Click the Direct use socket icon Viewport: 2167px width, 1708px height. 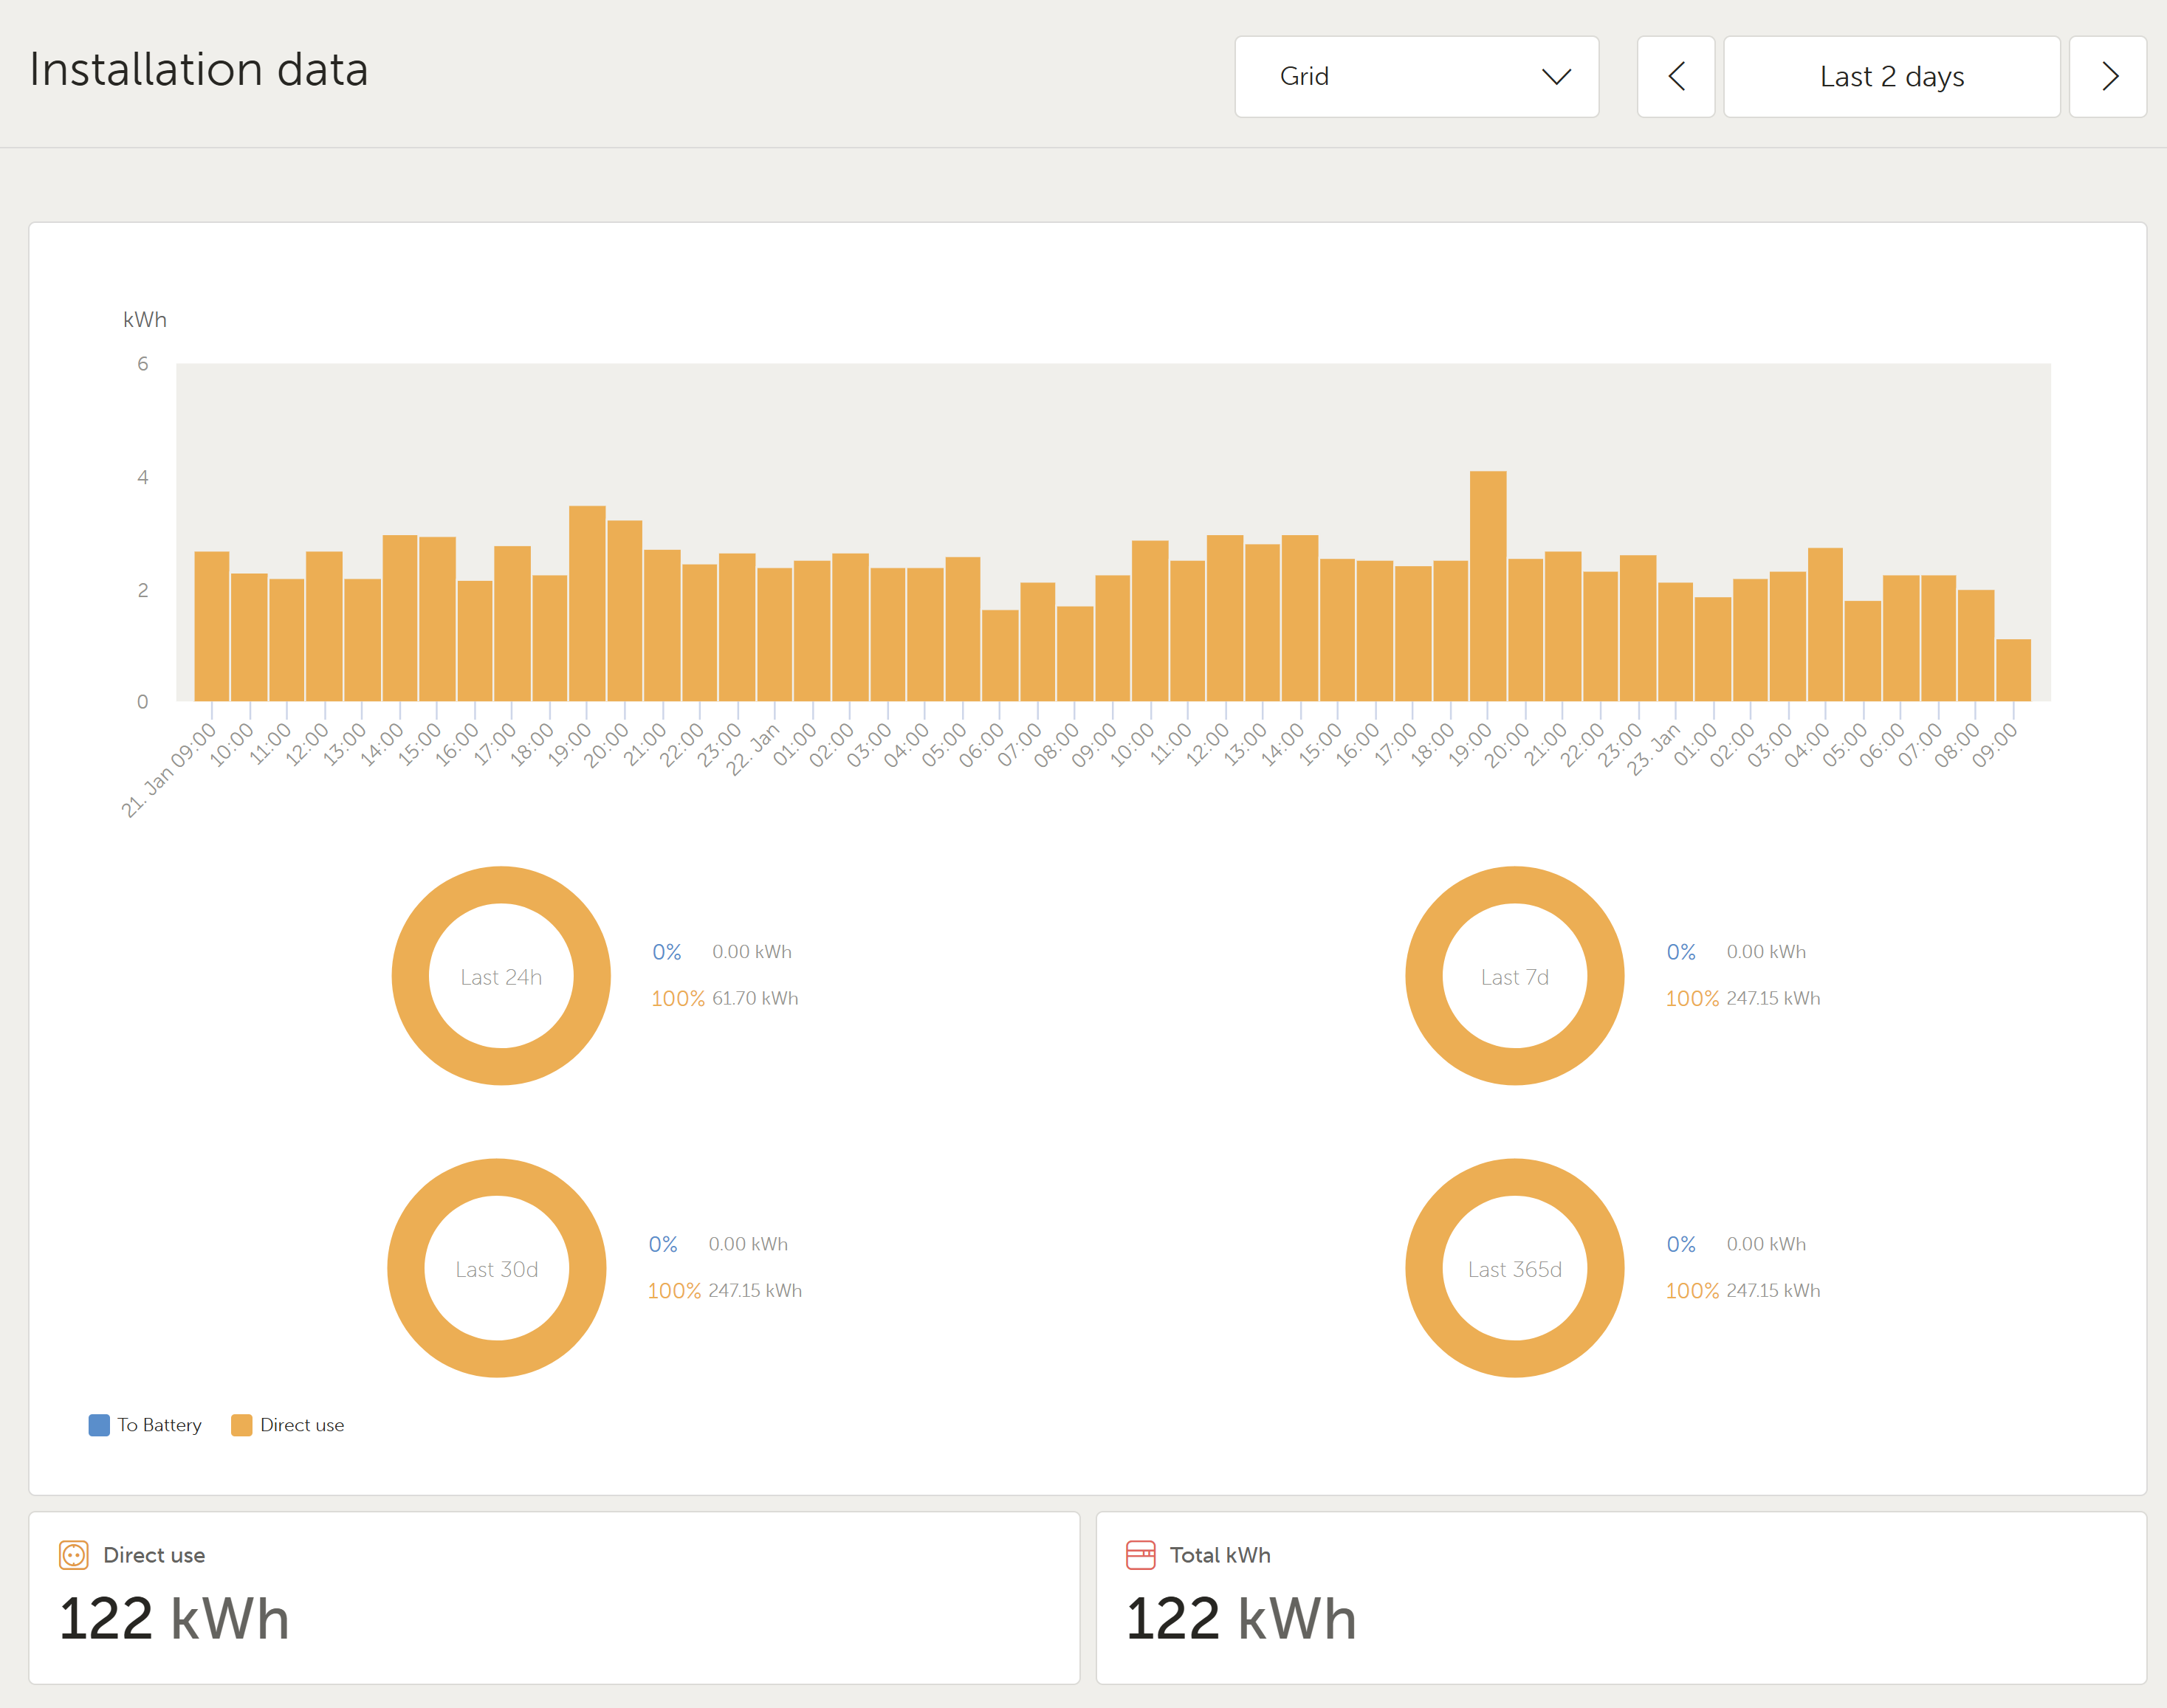(x=74, y=1555)
